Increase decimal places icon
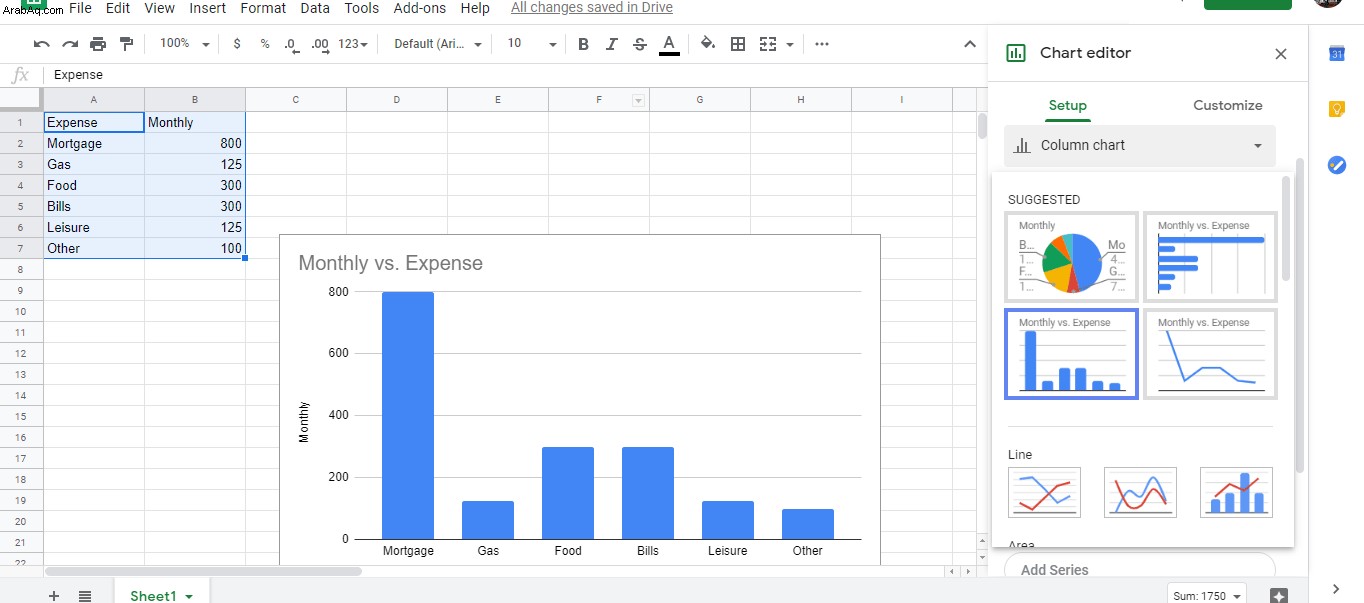The width and height of the screenshot is (1364, 603). pos(320,44)
